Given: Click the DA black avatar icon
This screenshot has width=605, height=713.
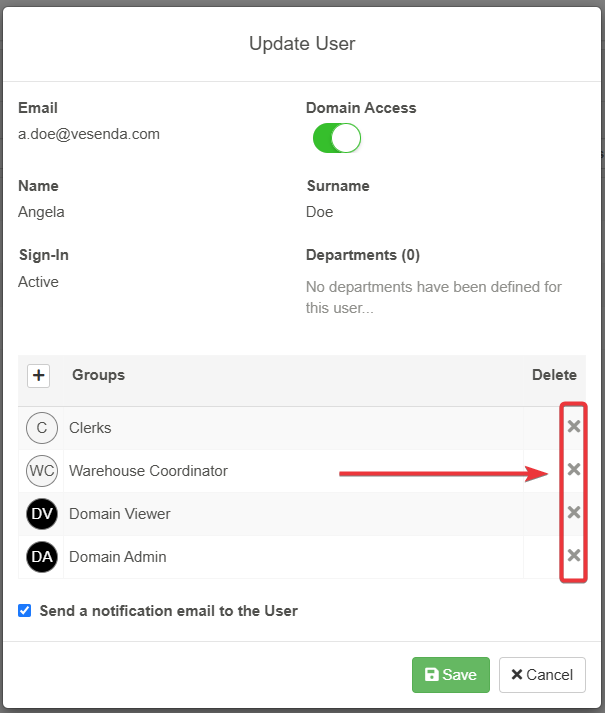Looking at the screenshot, I should point(42,557).
